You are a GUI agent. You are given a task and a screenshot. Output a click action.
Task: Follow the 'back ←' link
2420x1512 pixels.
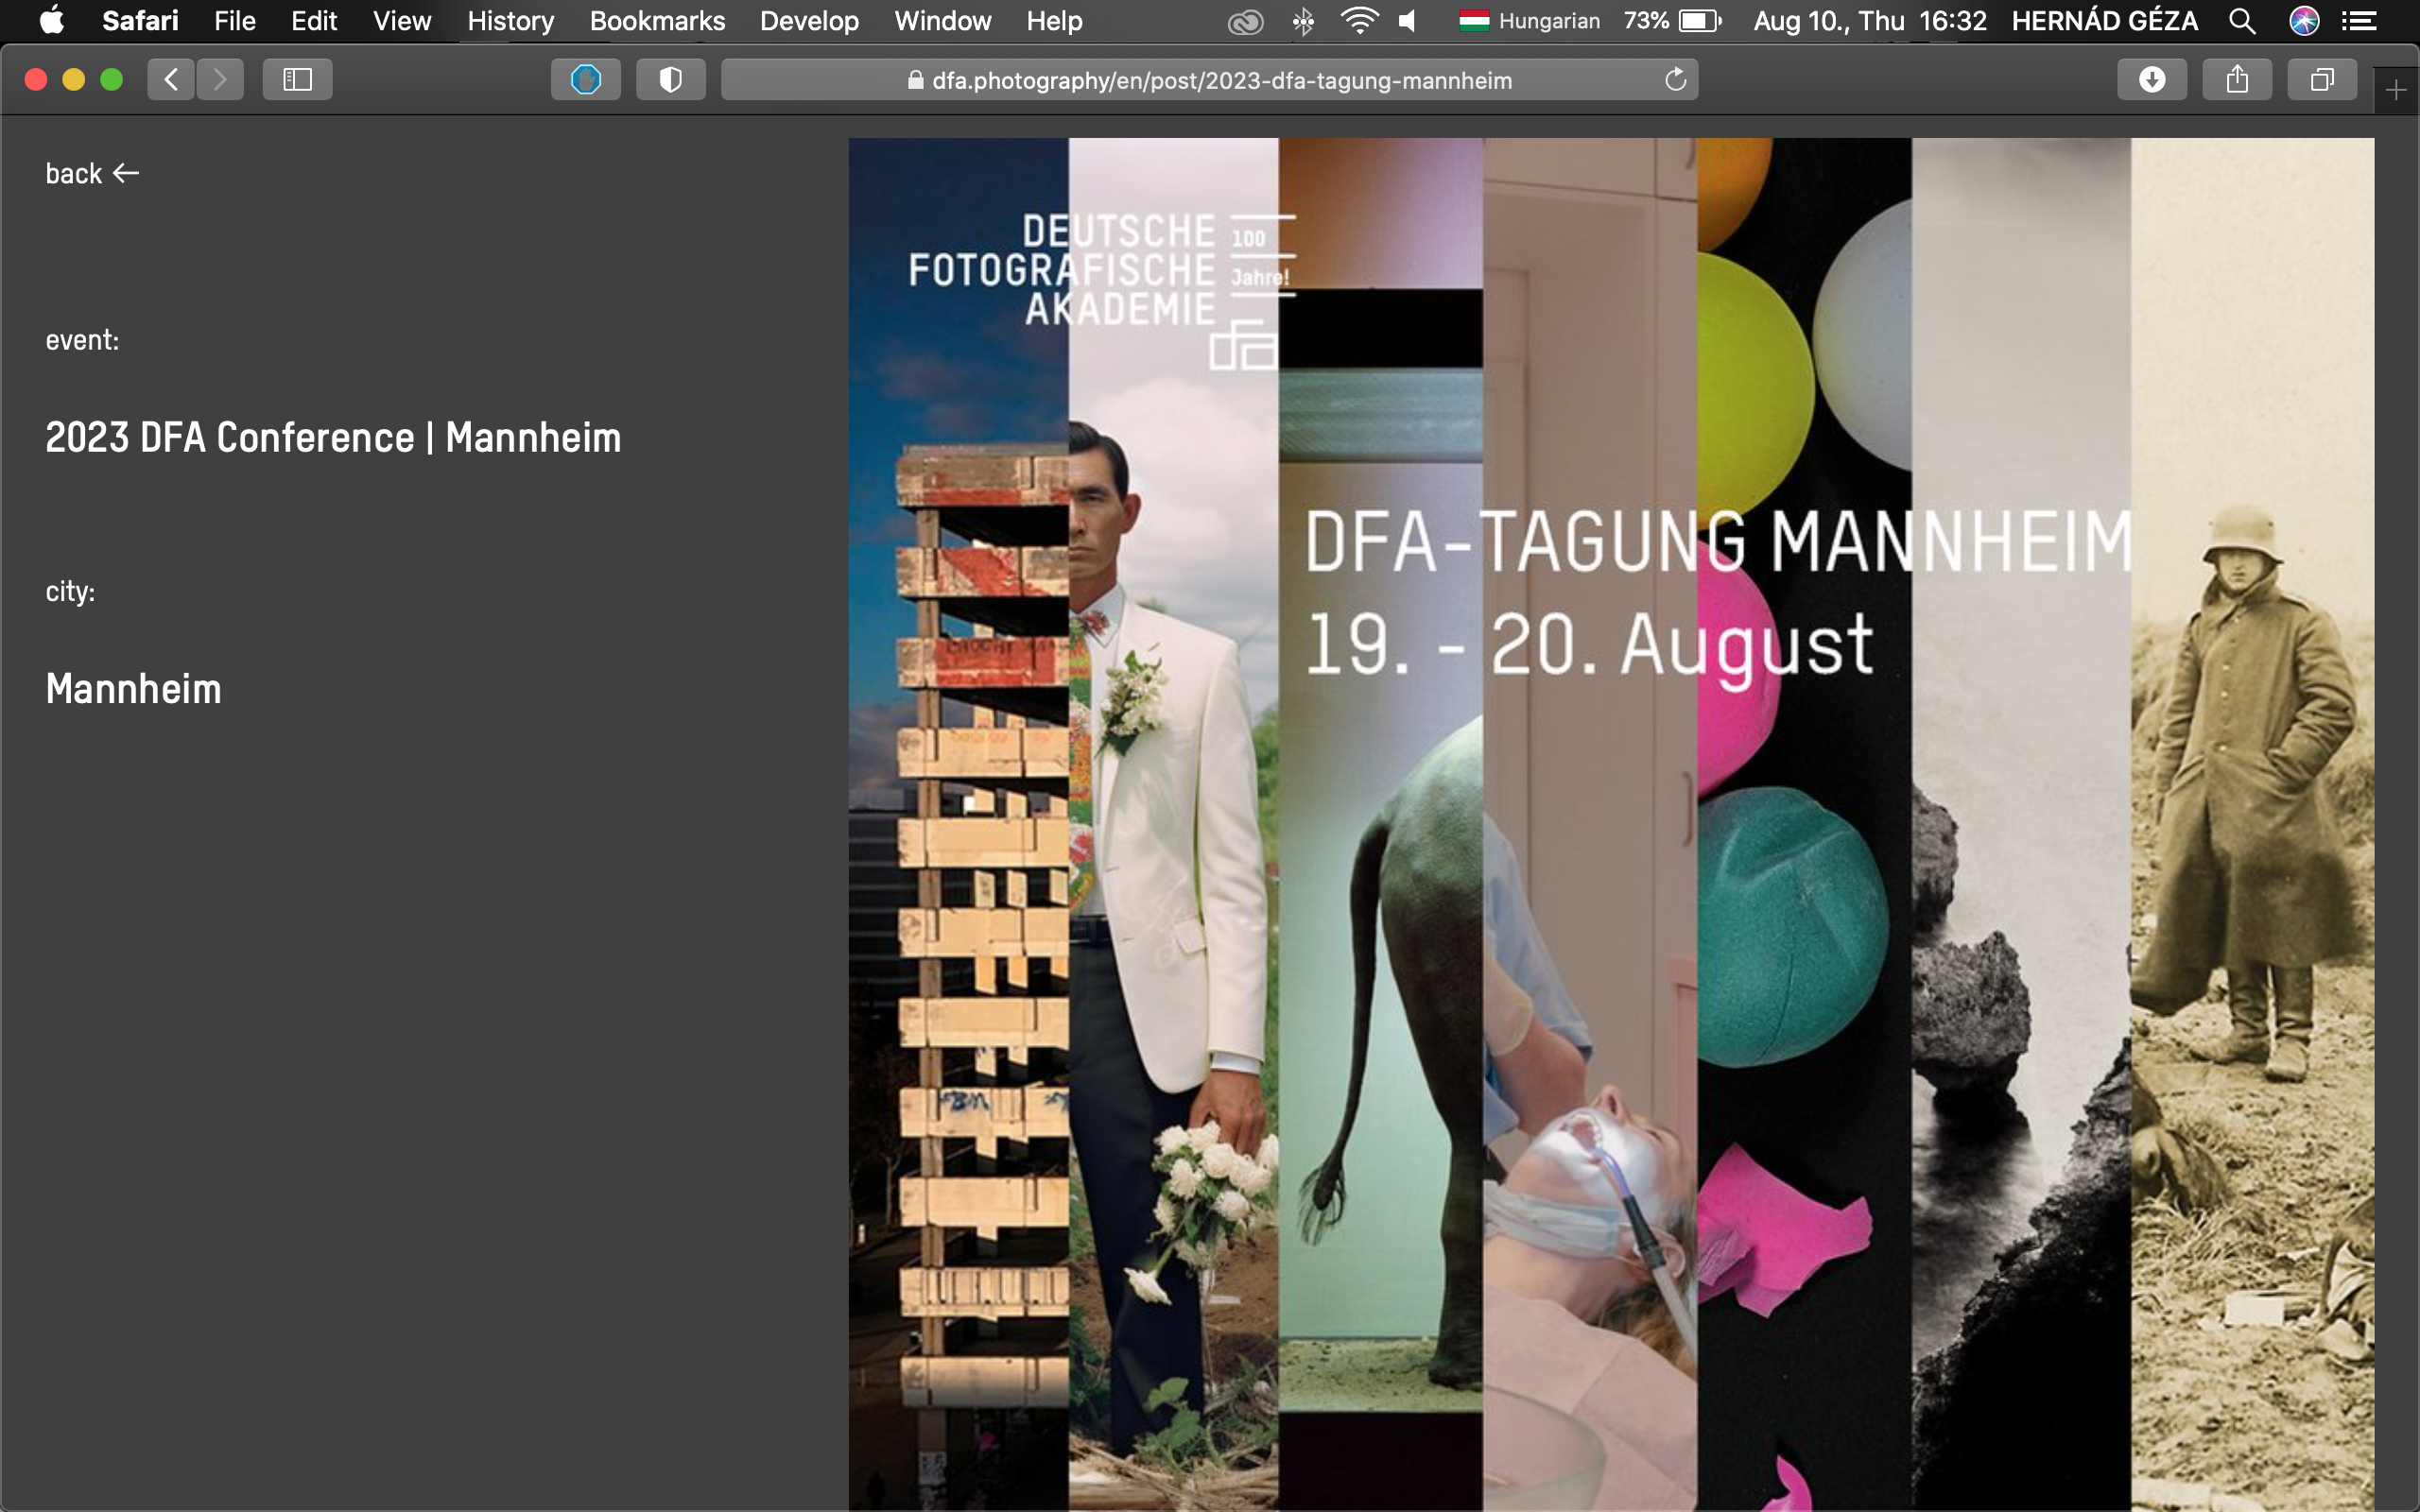(92, 173)
